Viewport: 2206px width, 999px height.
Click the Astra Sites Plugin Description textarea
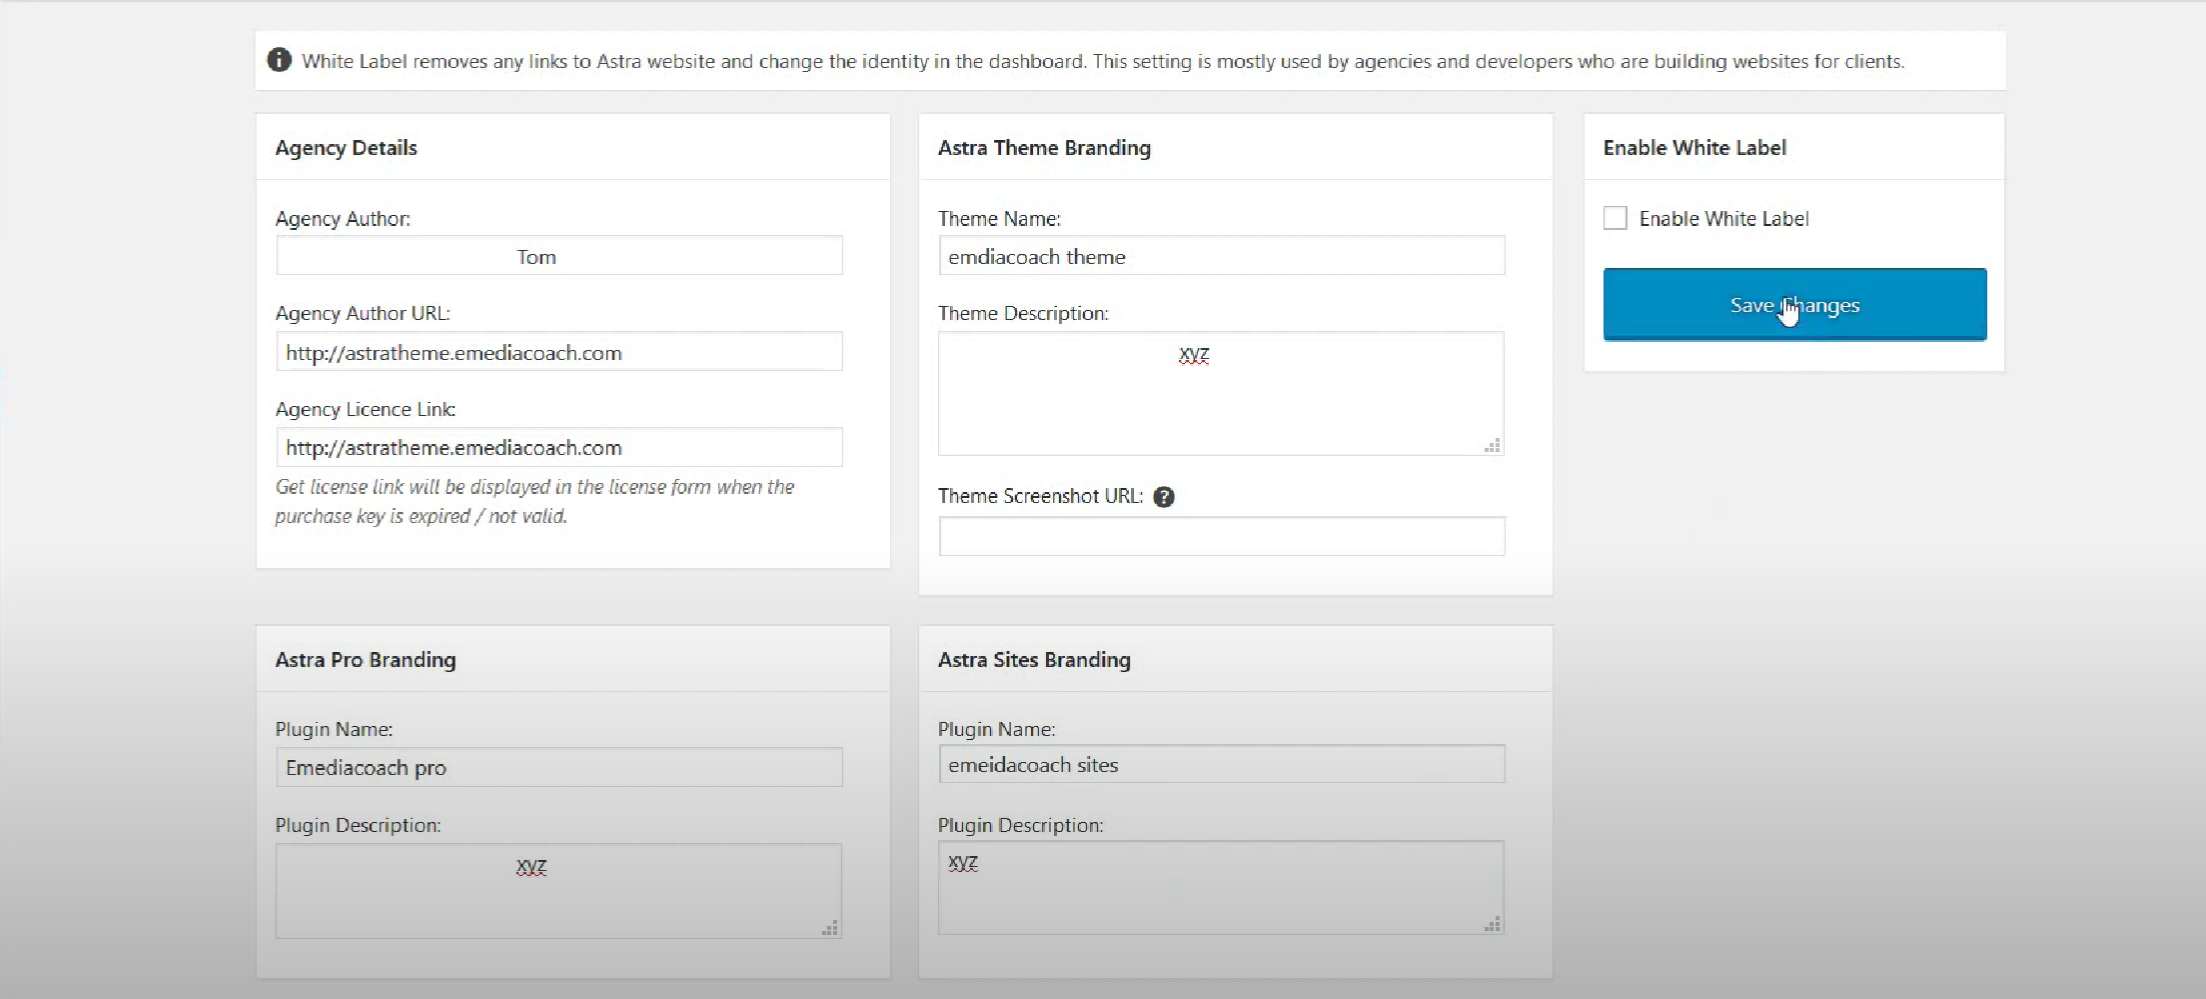[x=1220, y=888]
